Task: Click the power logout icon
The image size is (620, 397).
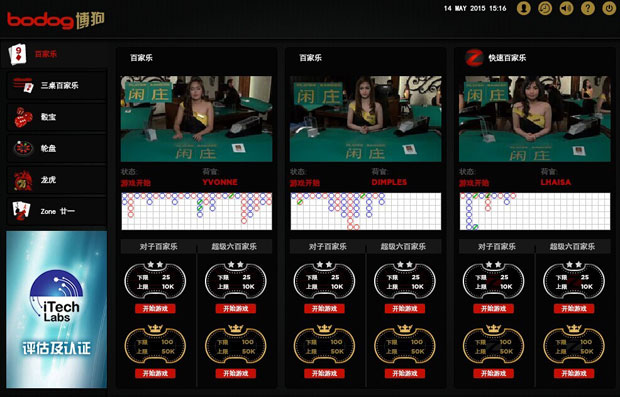Action: pyautogui.click(x=609, y=8)
